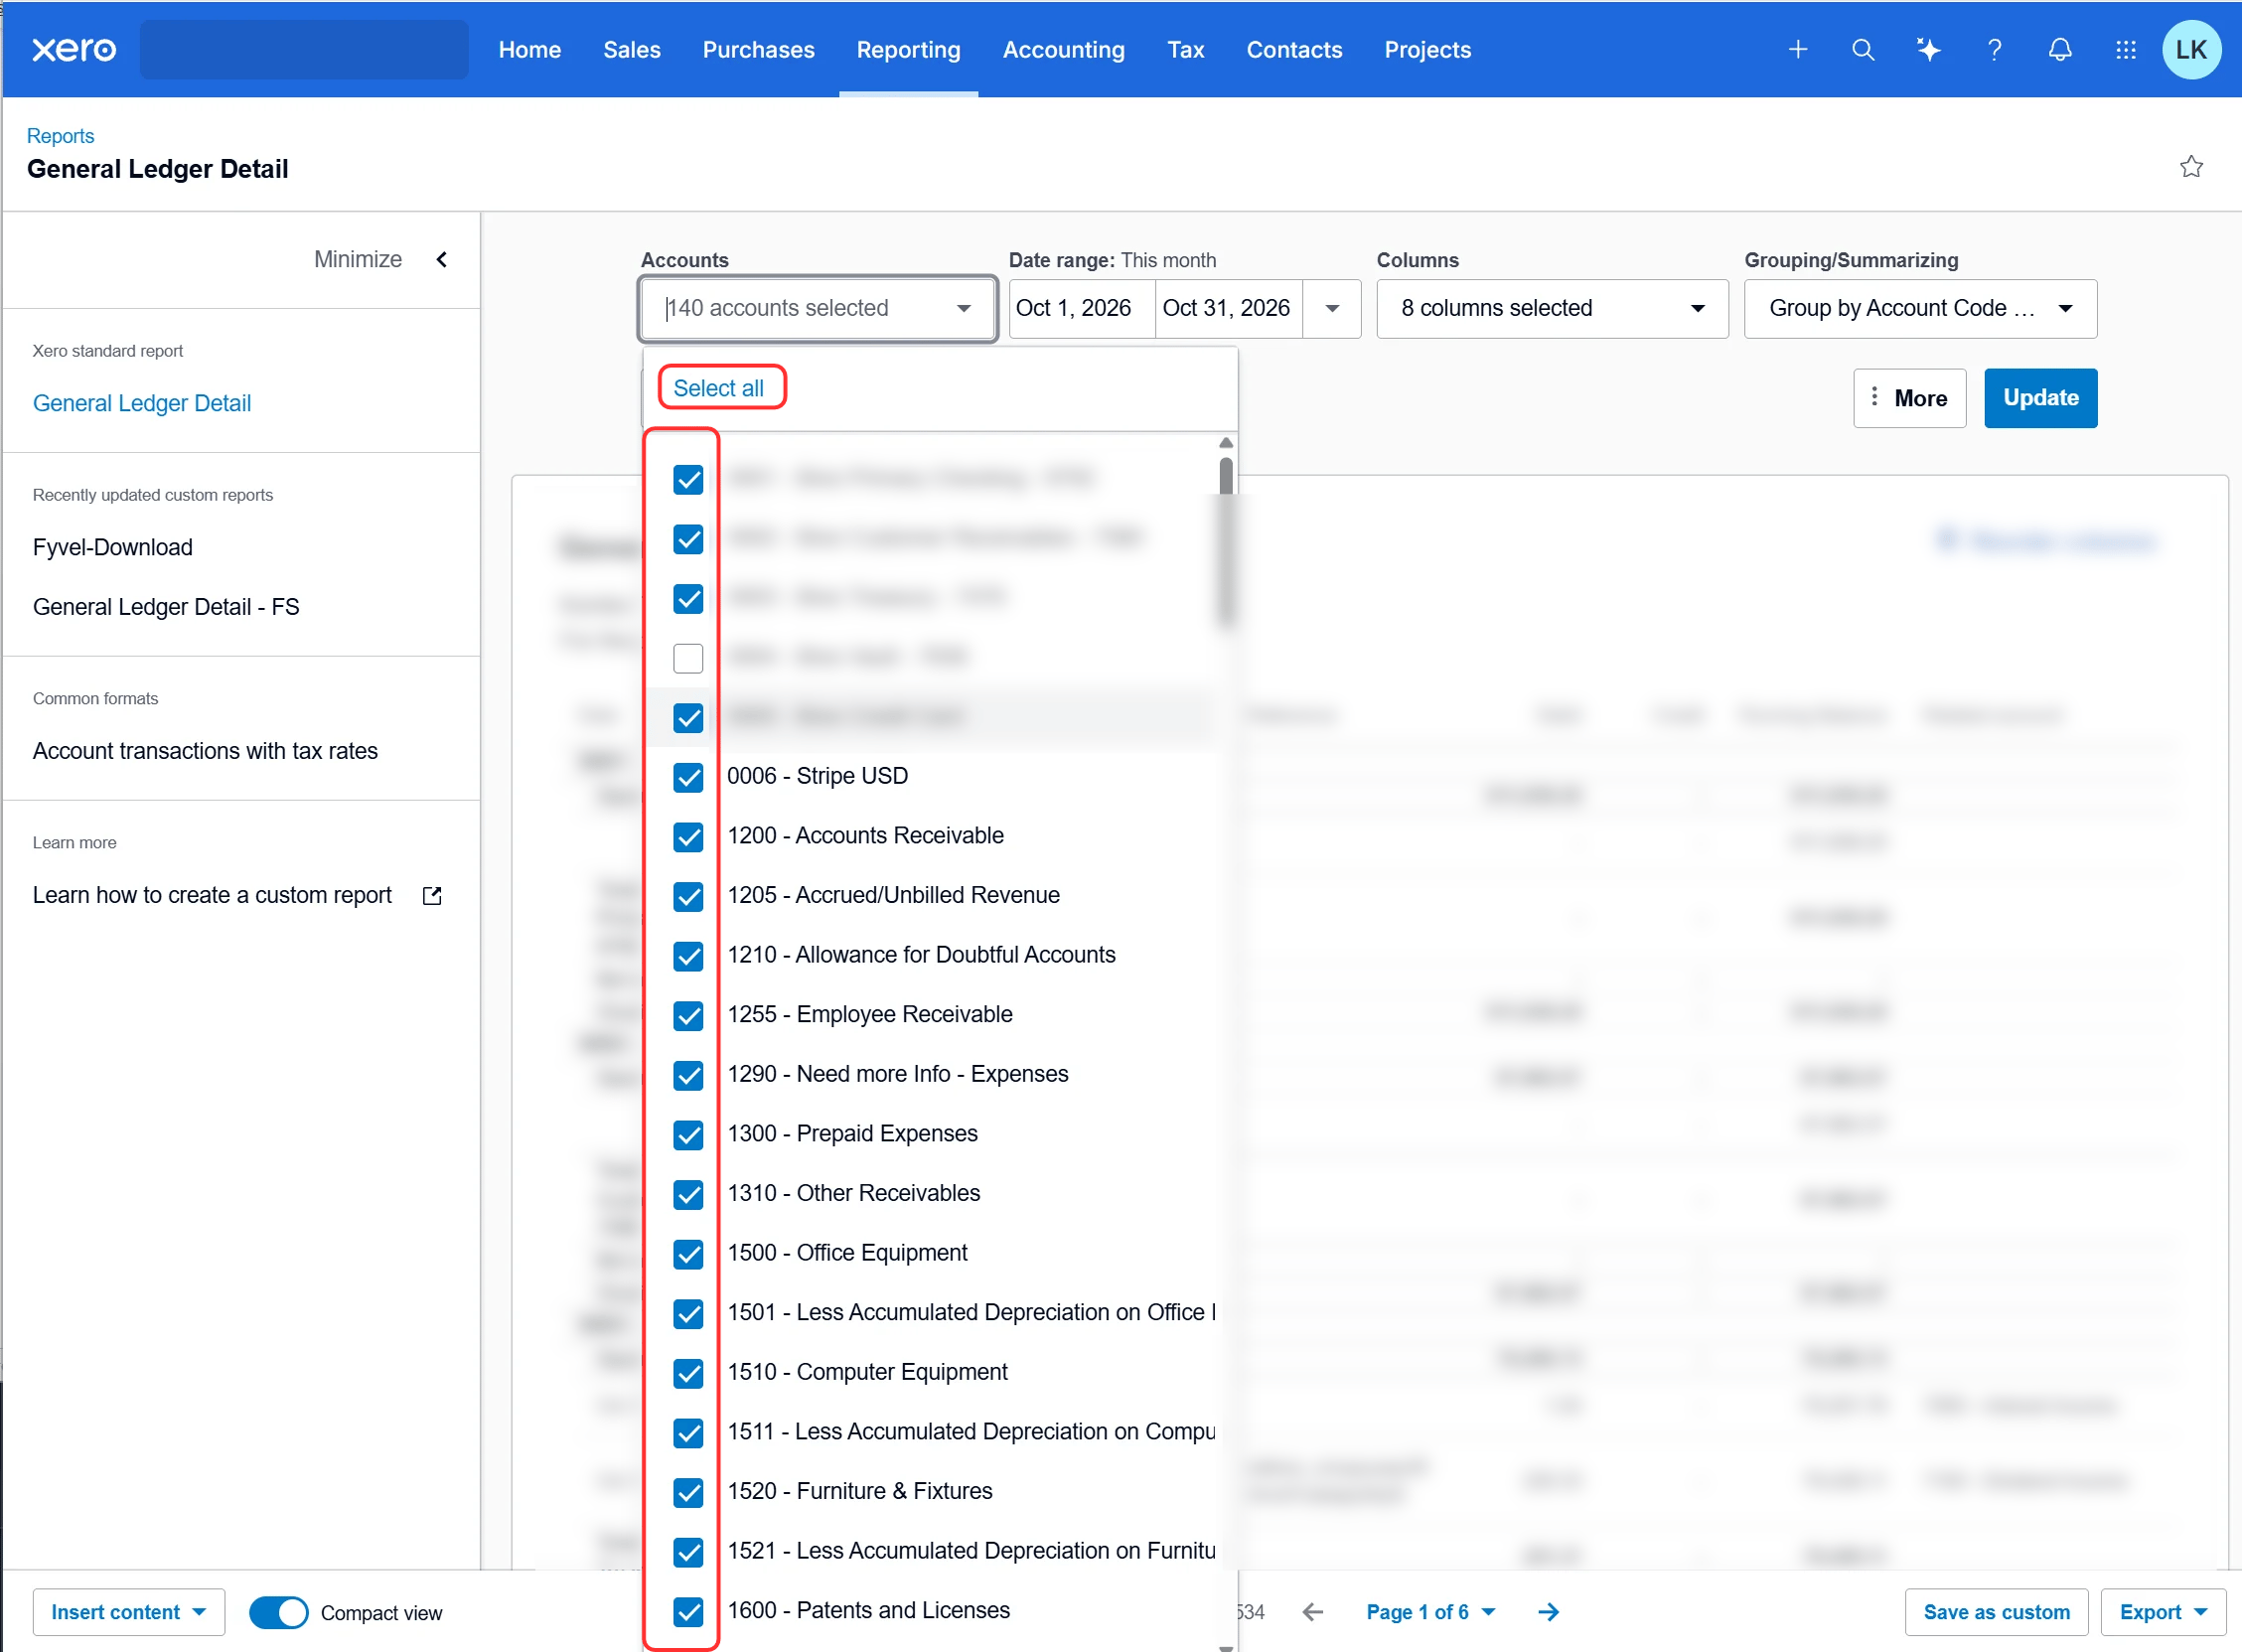Go to next page with right arrow
The width and height of the screenshot is (2242, 1652).
click(x=1548, y=1612)
